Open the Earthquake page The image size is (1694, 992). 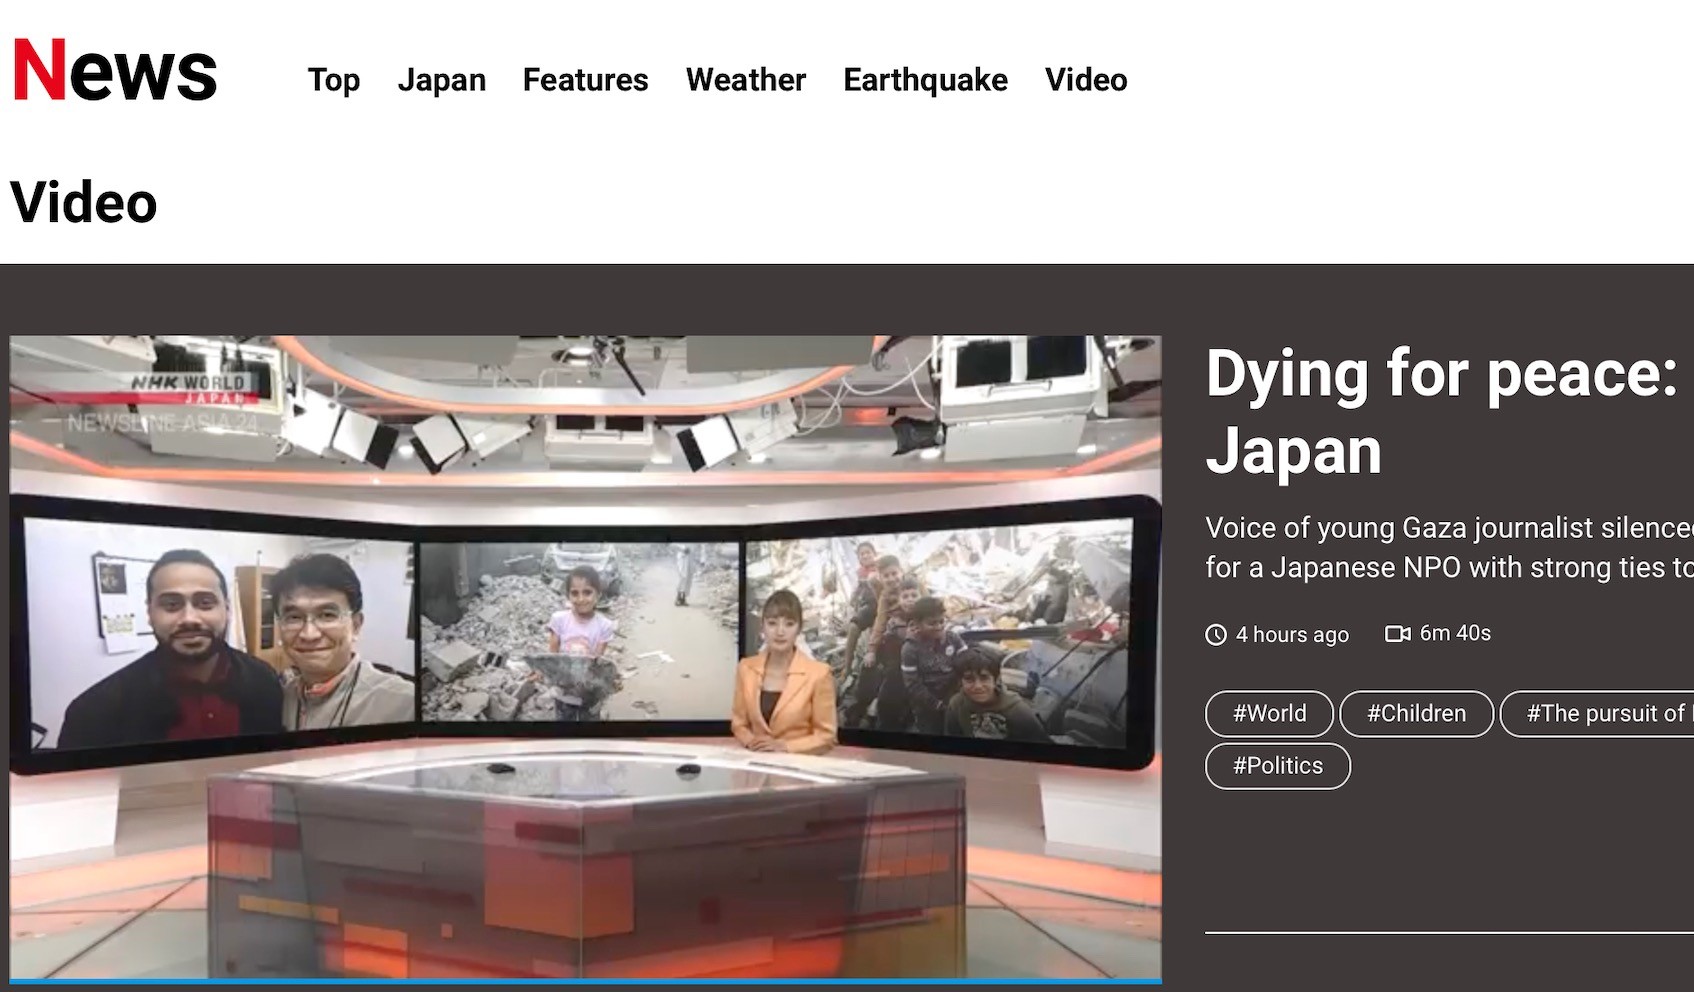point(925,80)
